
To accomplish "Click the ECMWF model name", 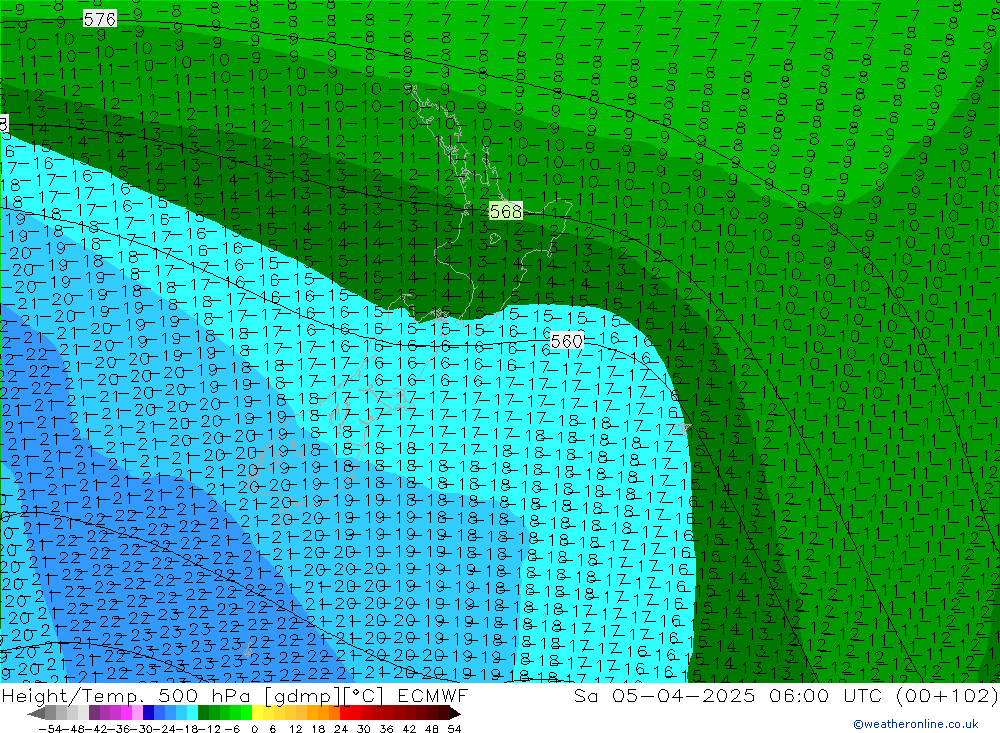I will point(432,696).
